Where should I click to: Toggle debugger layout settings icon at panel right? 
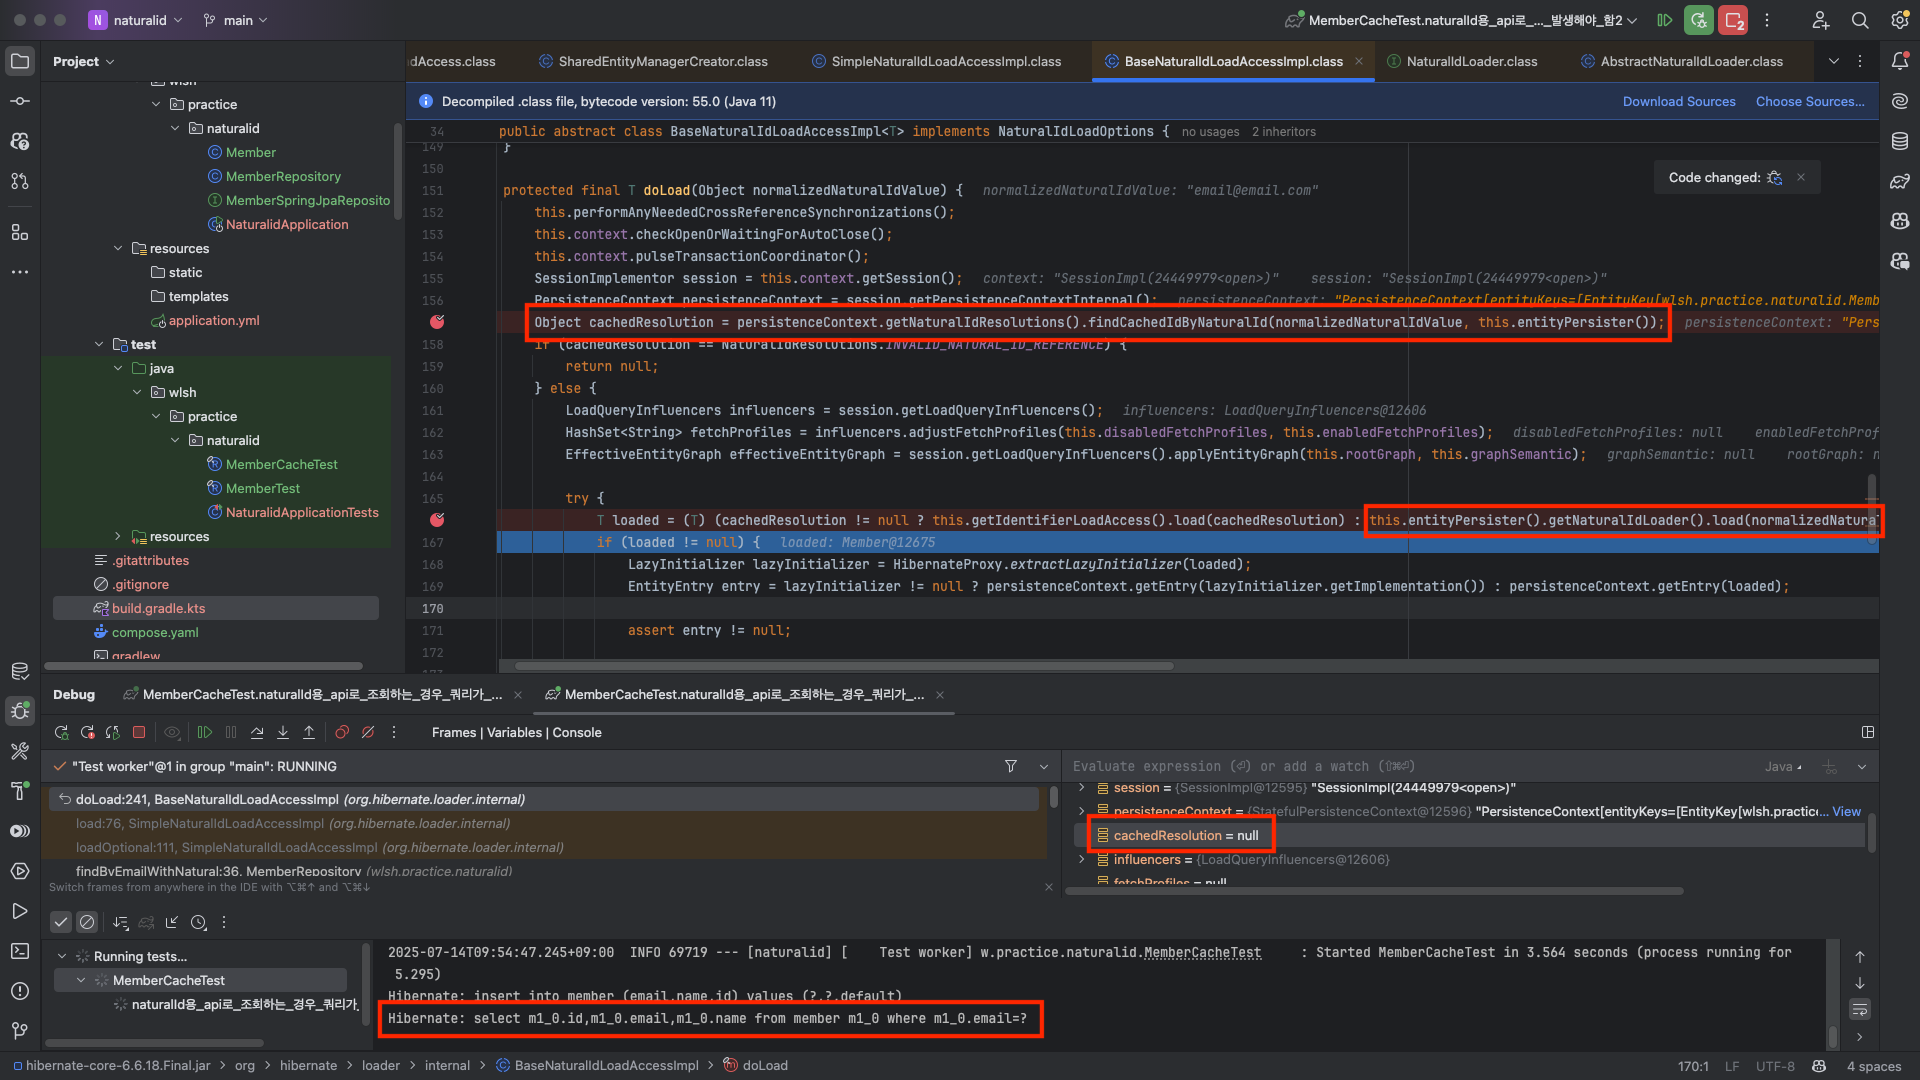1867,733
